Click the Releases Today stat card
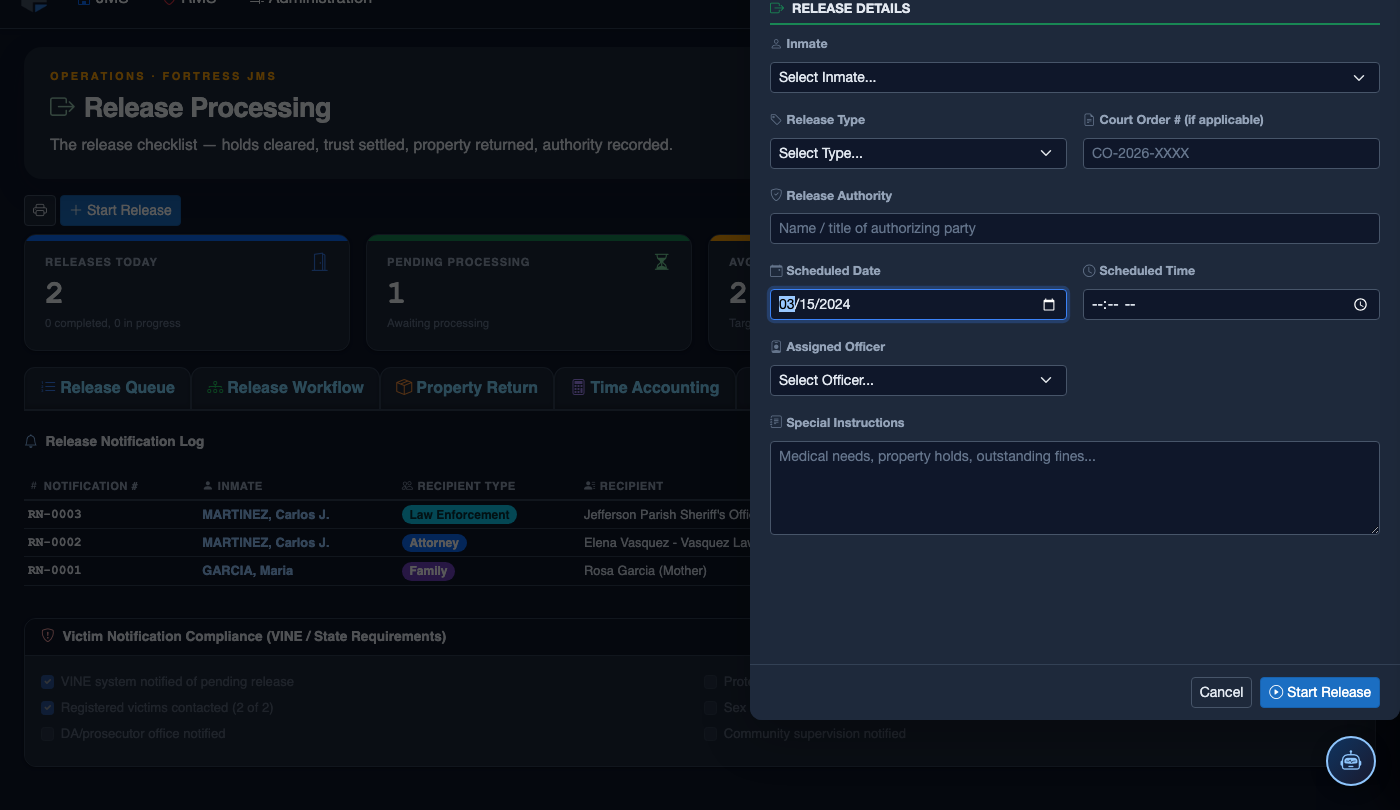The height and width of the screenshot is (810, 1400). 187,293
